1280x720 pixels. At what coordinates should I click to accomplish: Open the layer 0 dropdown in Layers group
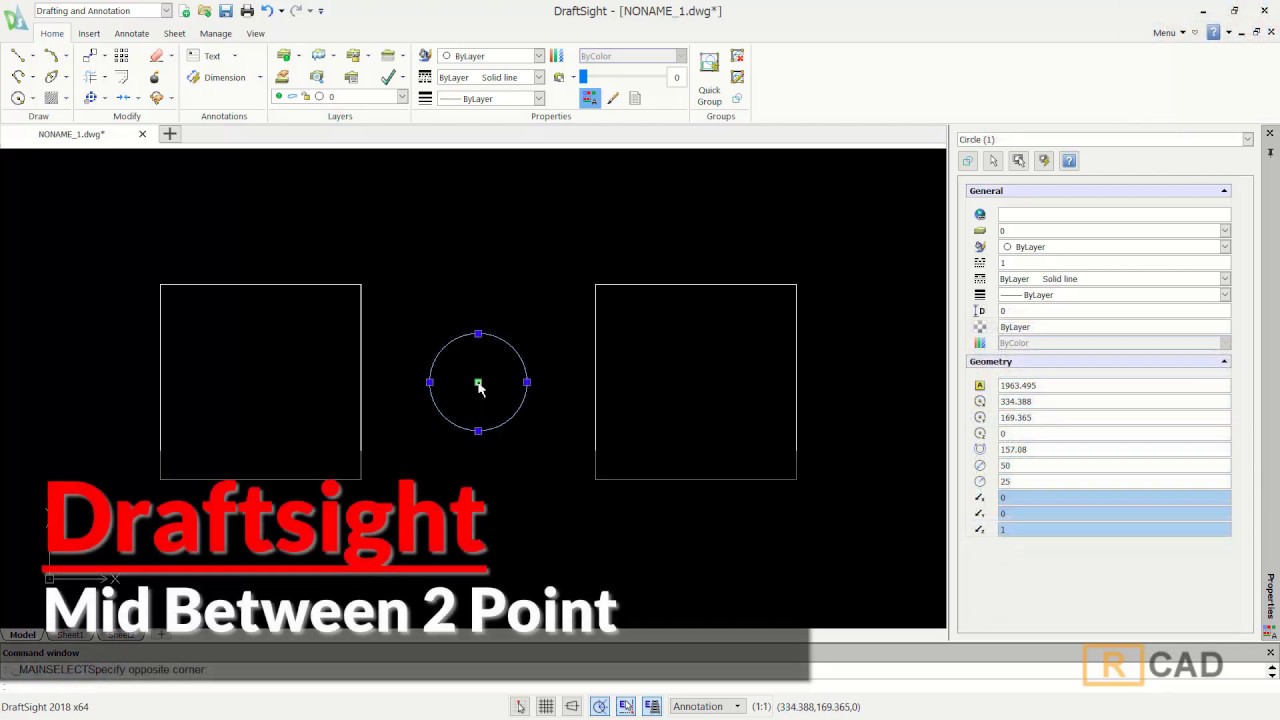340,97
